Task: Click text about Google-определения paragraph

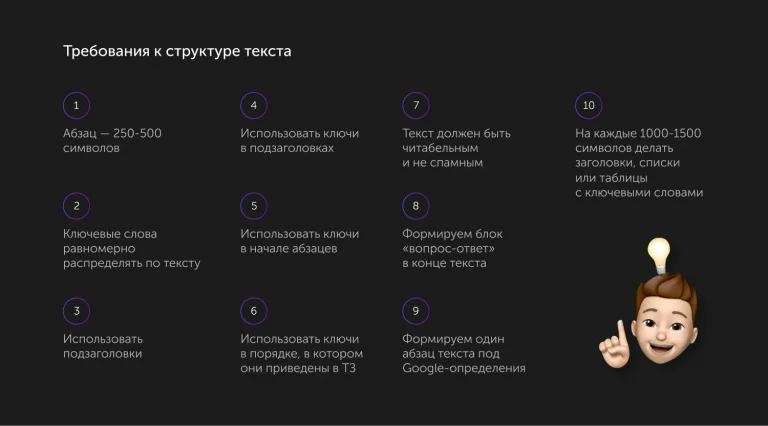Action: [x=464, y=354]
